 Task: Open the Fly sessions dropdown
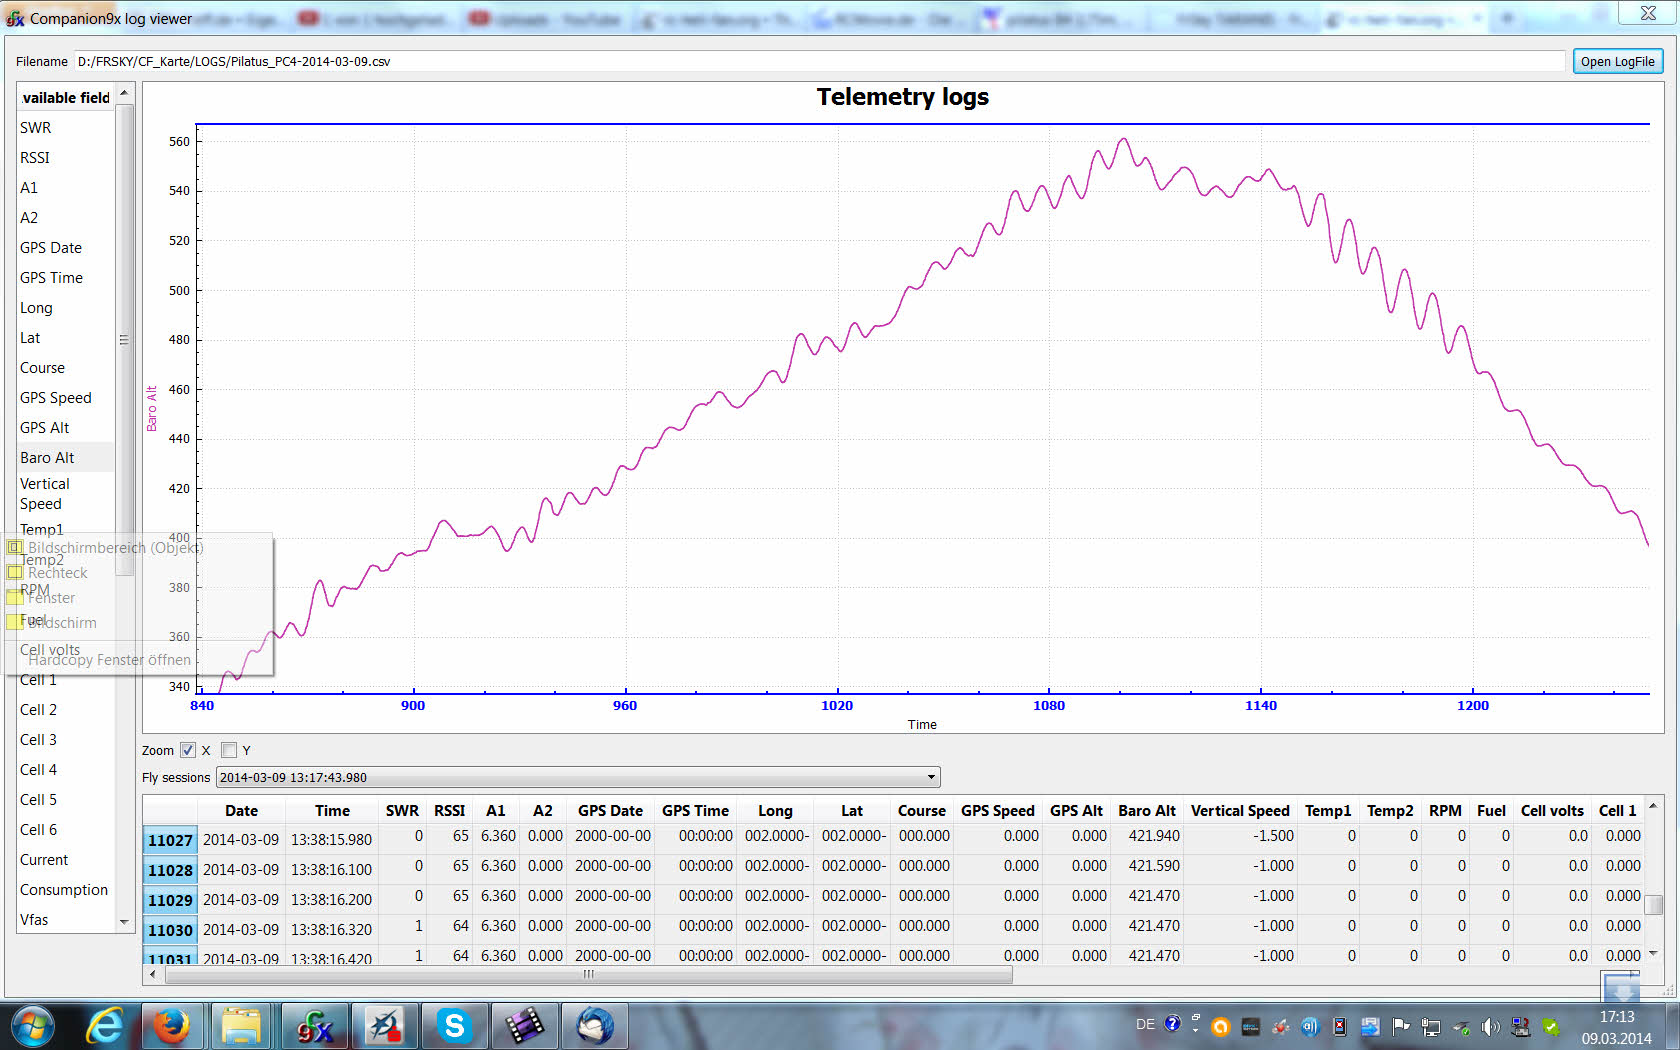[x=578, y=777]
